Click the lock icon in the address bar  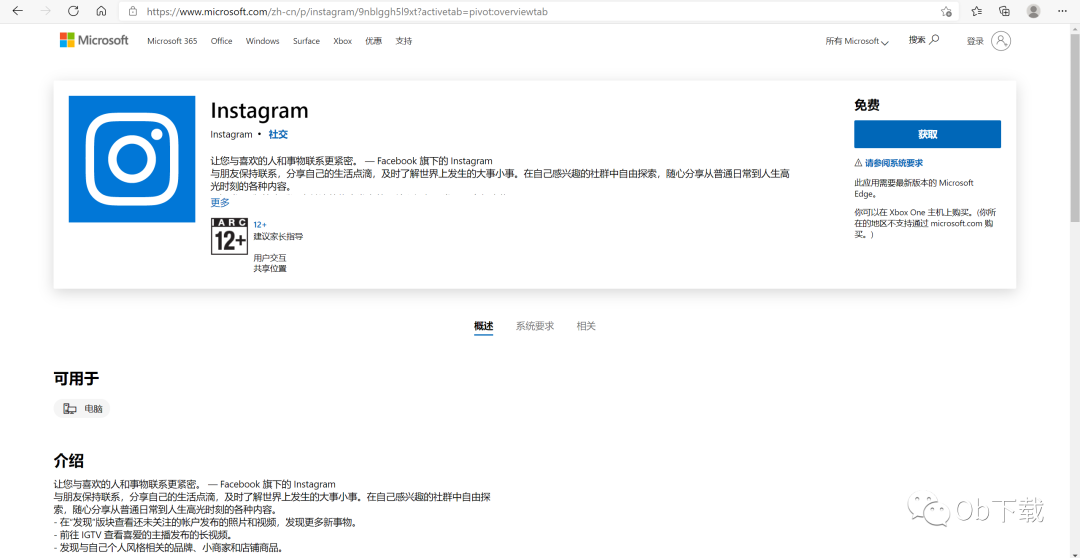pos(134,12)
